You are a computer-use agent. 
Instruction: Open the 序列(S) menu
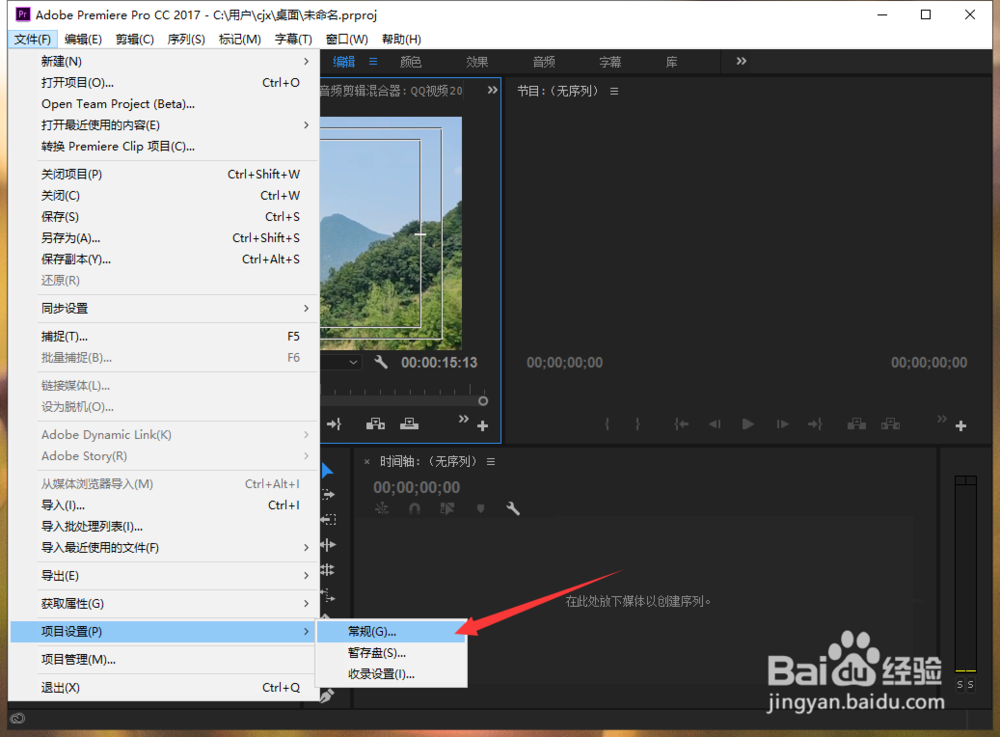coord(186,40)
